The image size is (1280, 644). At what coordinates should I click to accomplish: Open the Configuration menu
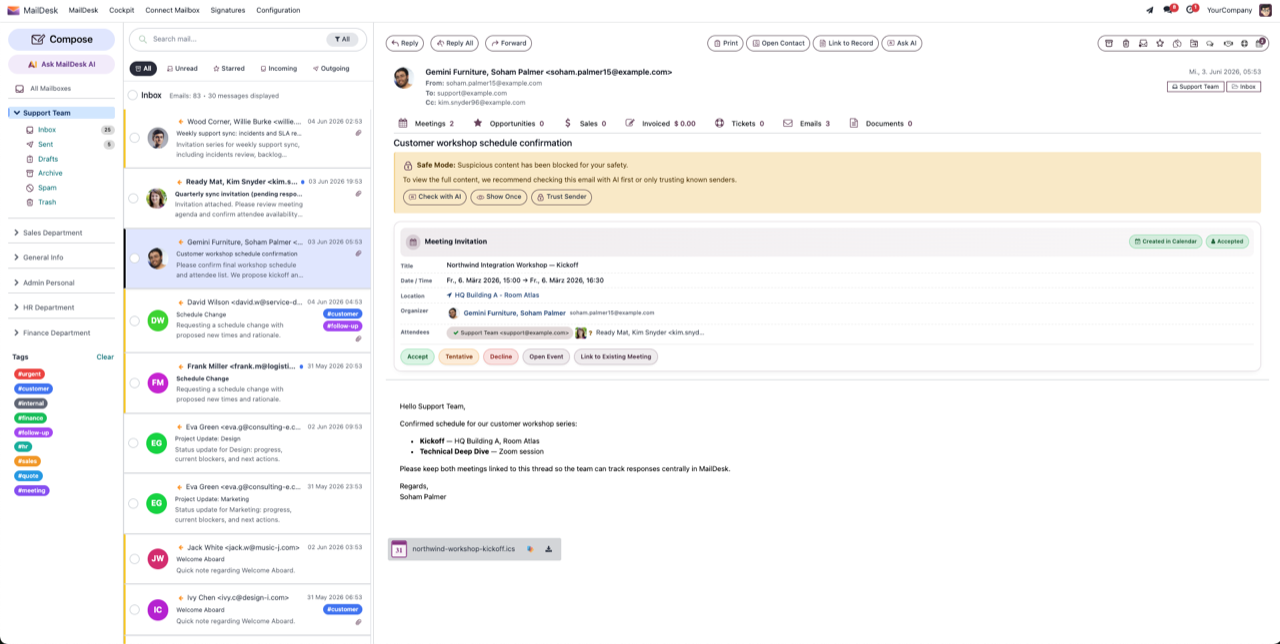point(278,10)
